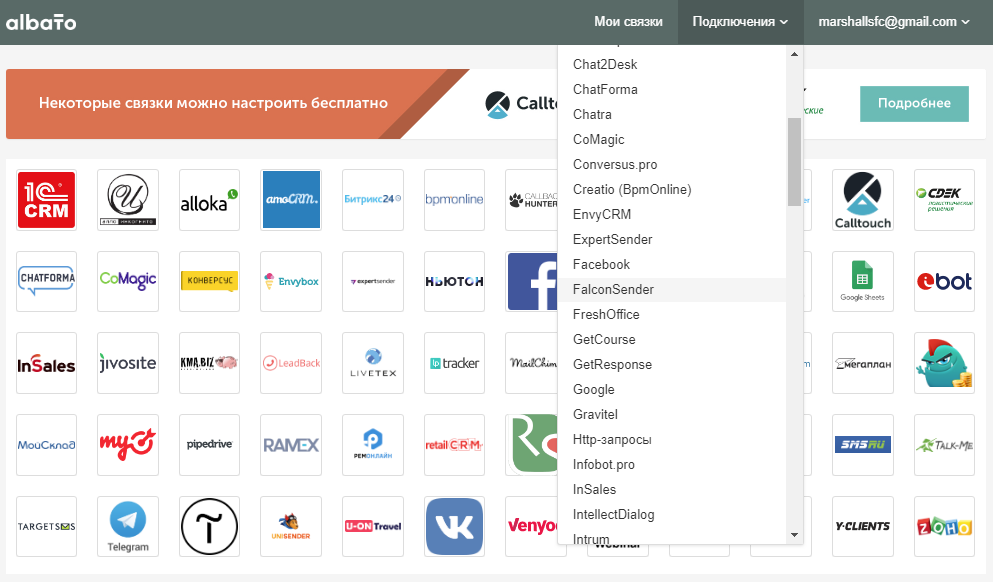Screen dimensions: 993x582
Task: Select the Y-CLIENTS tile
Action: click(x=863, y=527)
